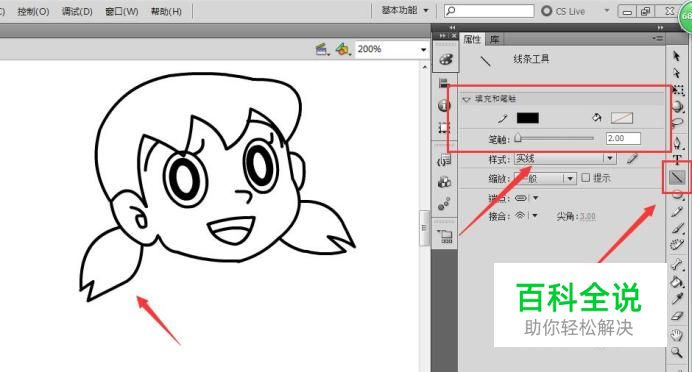
Task: Select the Pencil tool
Action: pyautogui.click(x=677, y=212)
